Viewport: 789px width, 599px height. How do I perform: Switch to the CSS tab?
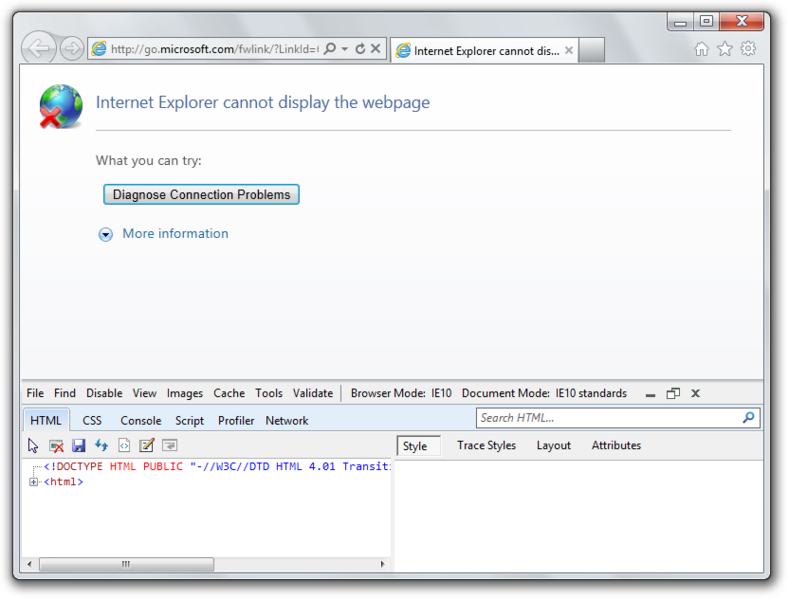92,420
